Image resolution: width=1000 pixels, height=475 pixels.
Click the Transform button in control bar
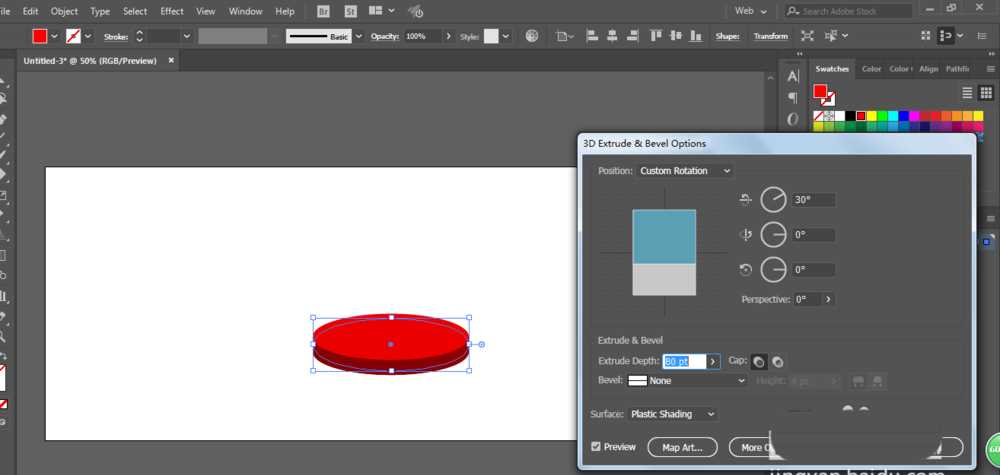click(770, 36)
